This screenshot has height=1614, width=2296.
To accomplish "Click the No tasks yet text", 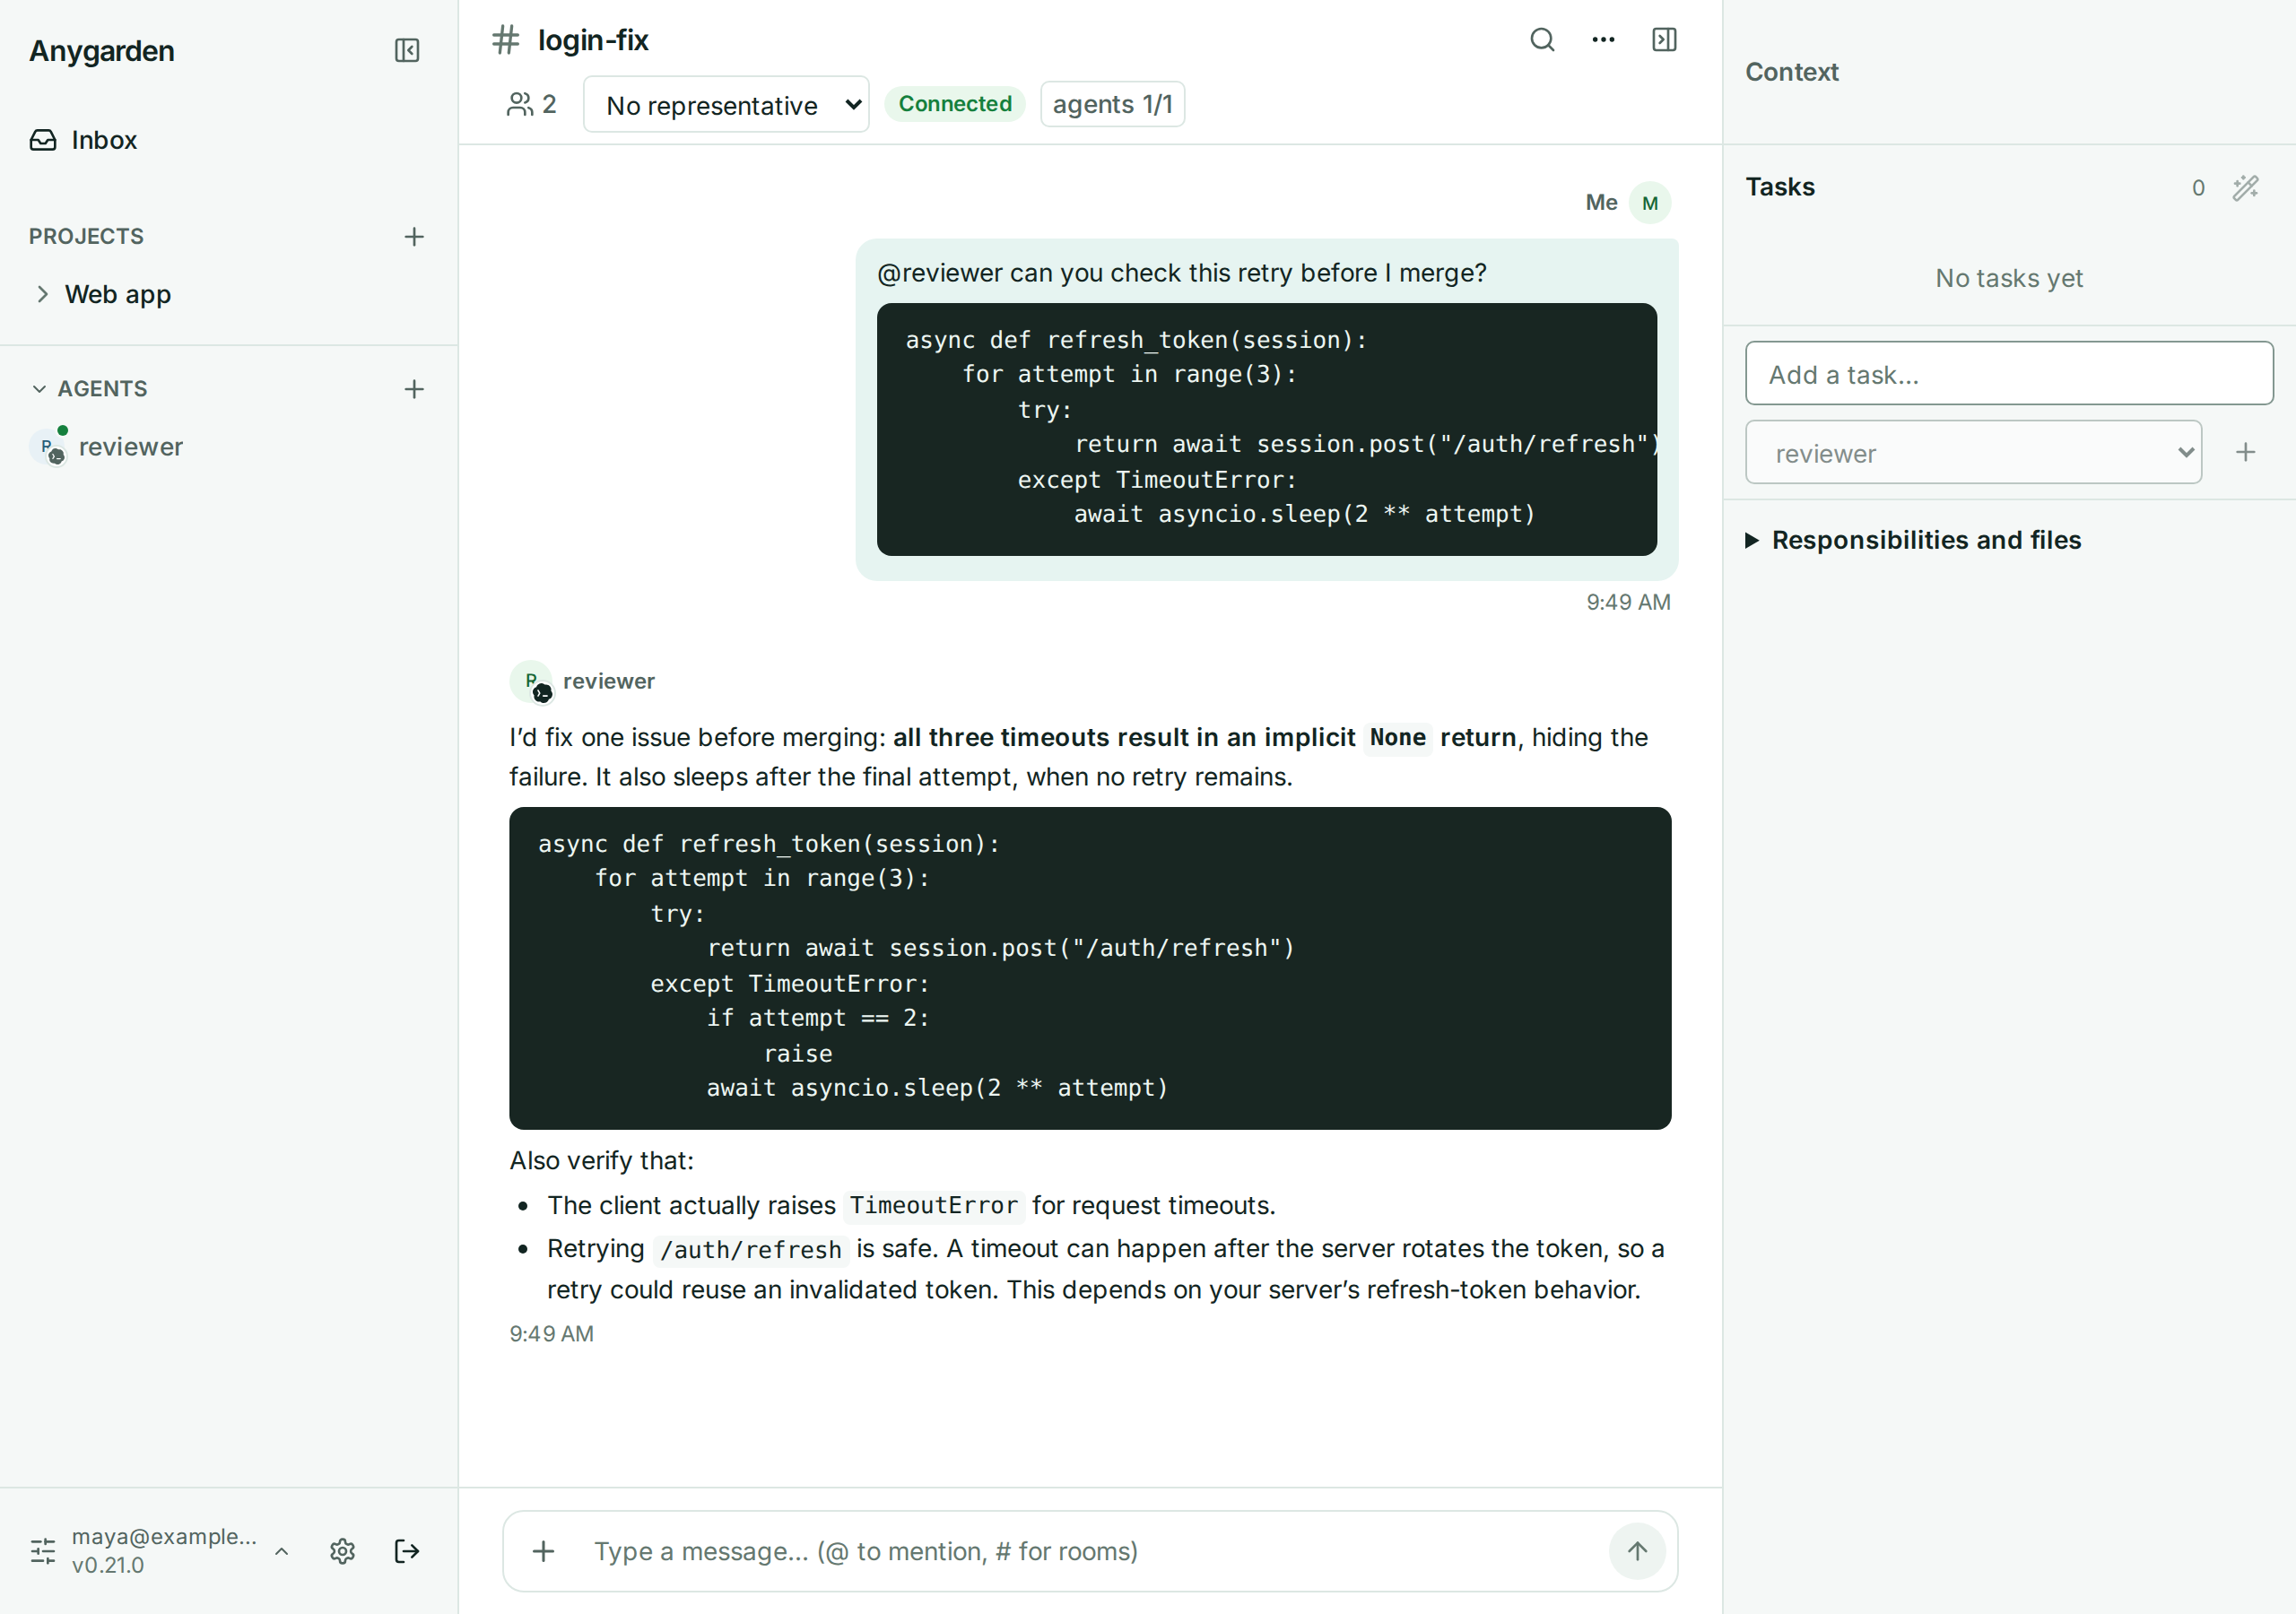I will [2008, 278].
